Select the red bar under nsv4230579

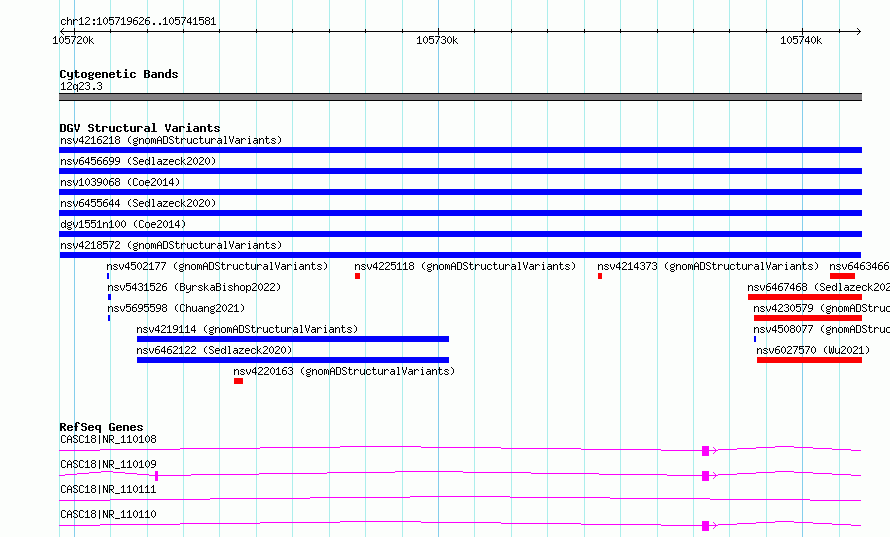[x=808, y=318]
